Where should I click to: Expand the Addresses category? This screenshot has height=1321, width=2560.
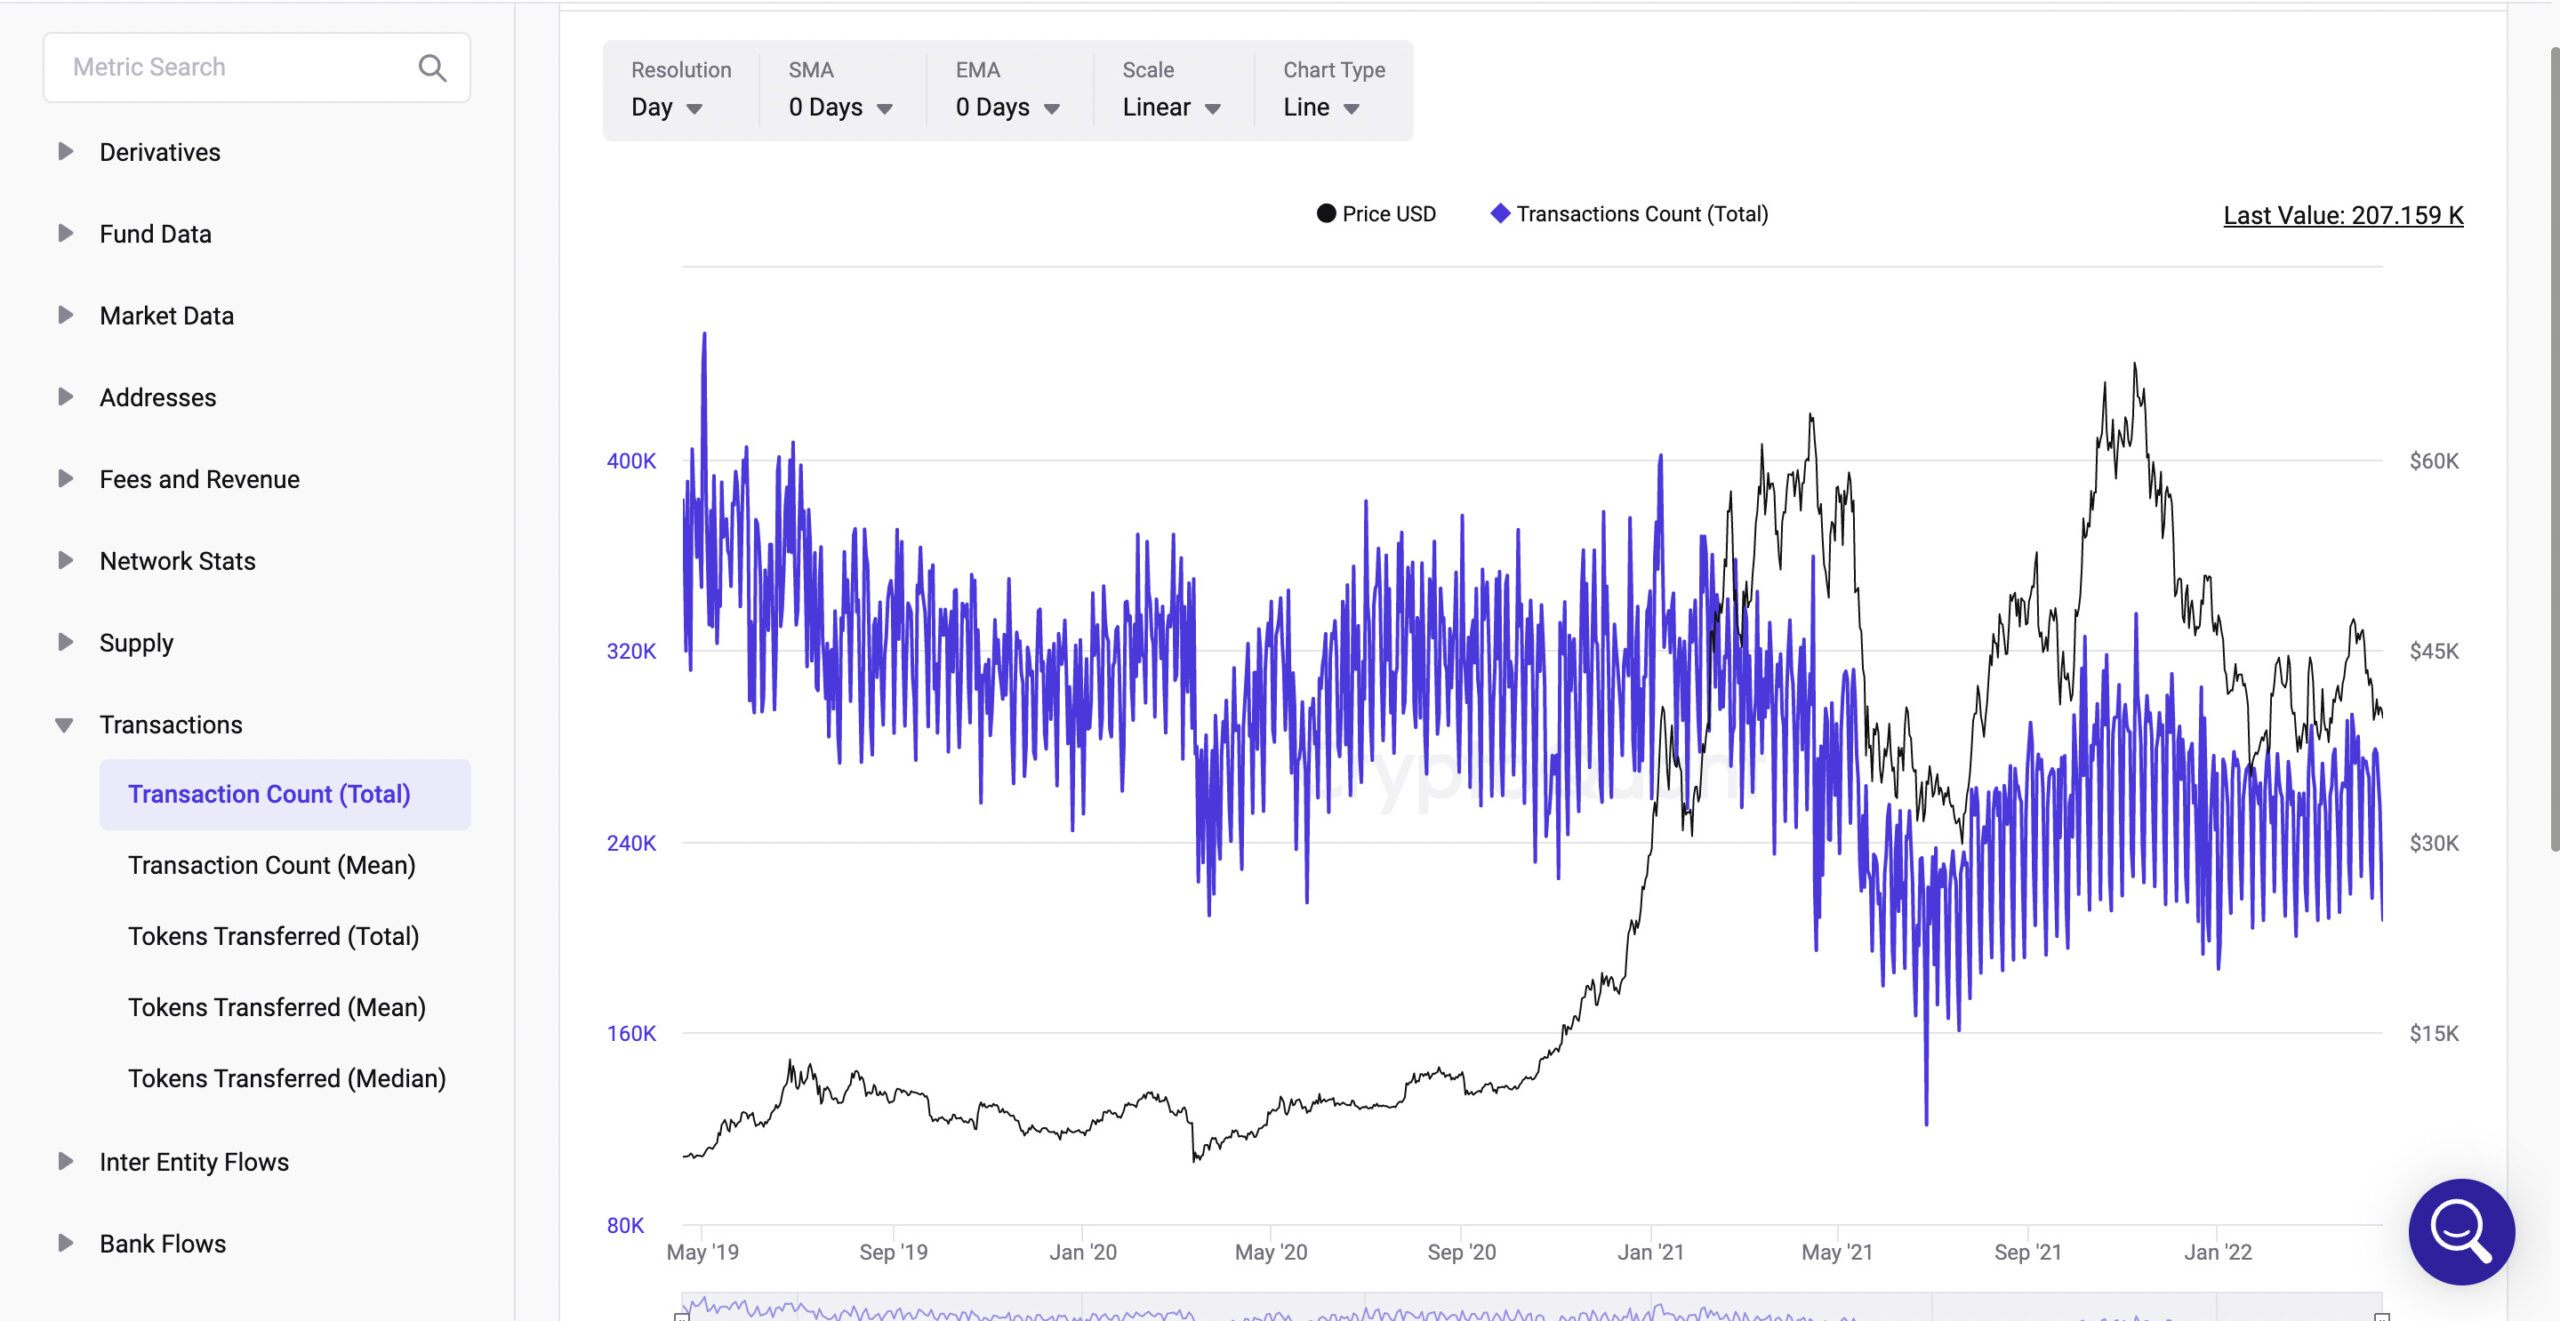66,397
